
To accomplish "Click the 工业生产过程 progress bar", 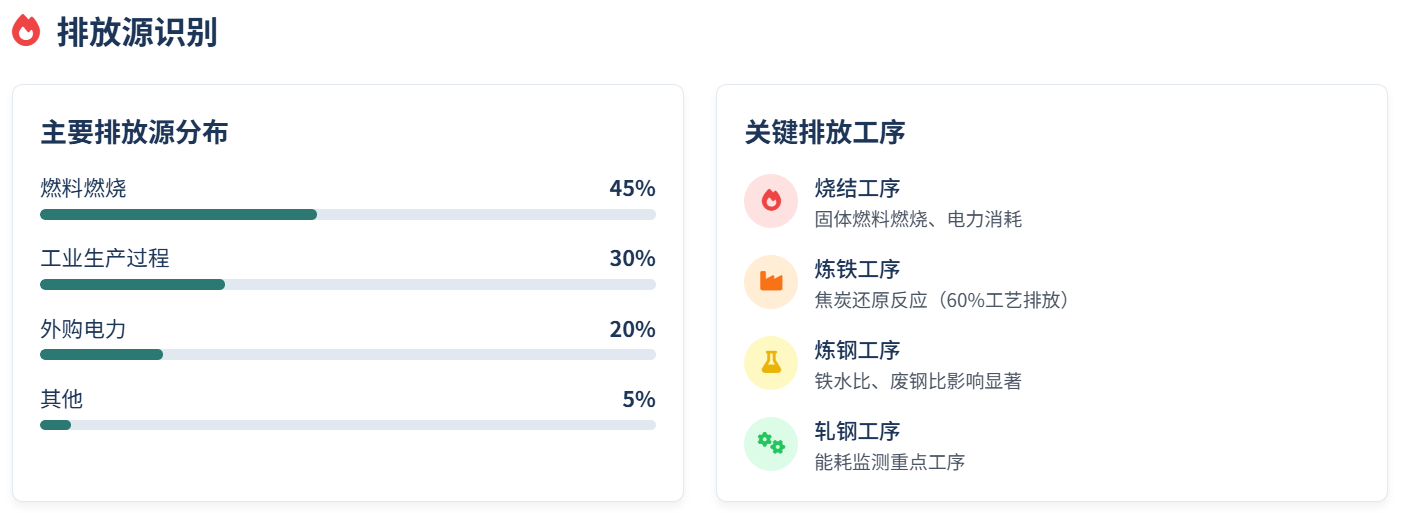I will coord(348,284).
